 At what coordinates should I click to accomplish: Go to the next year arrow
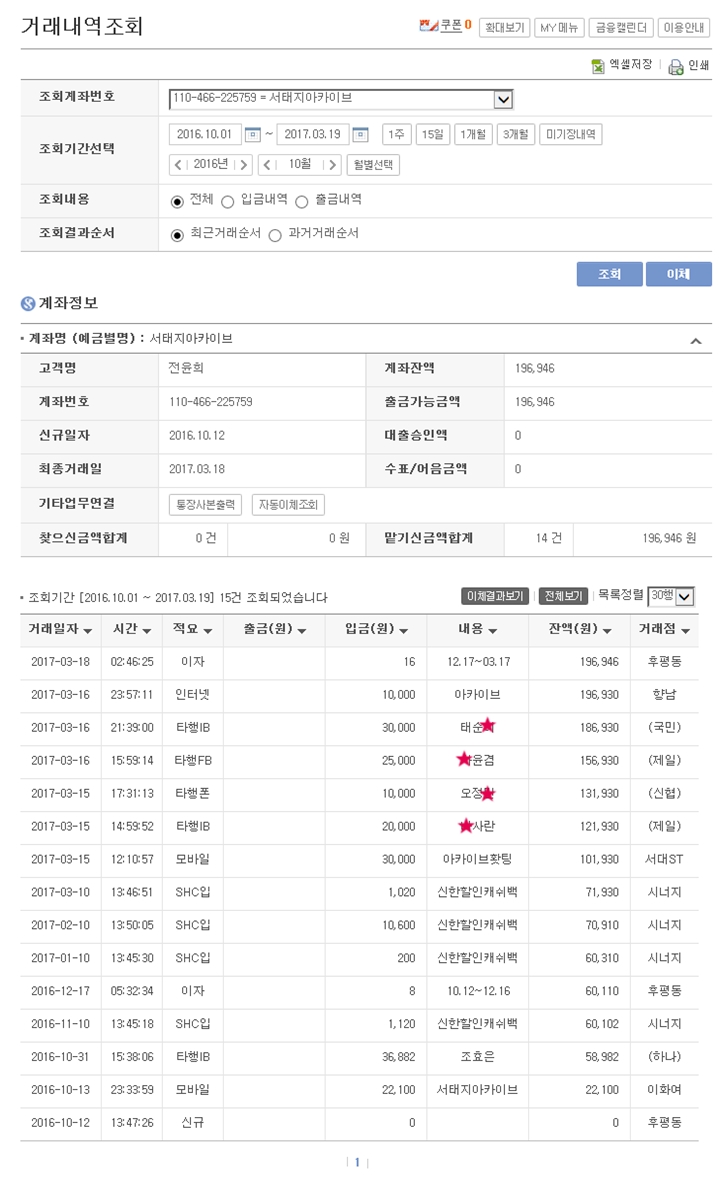point(244,164)
